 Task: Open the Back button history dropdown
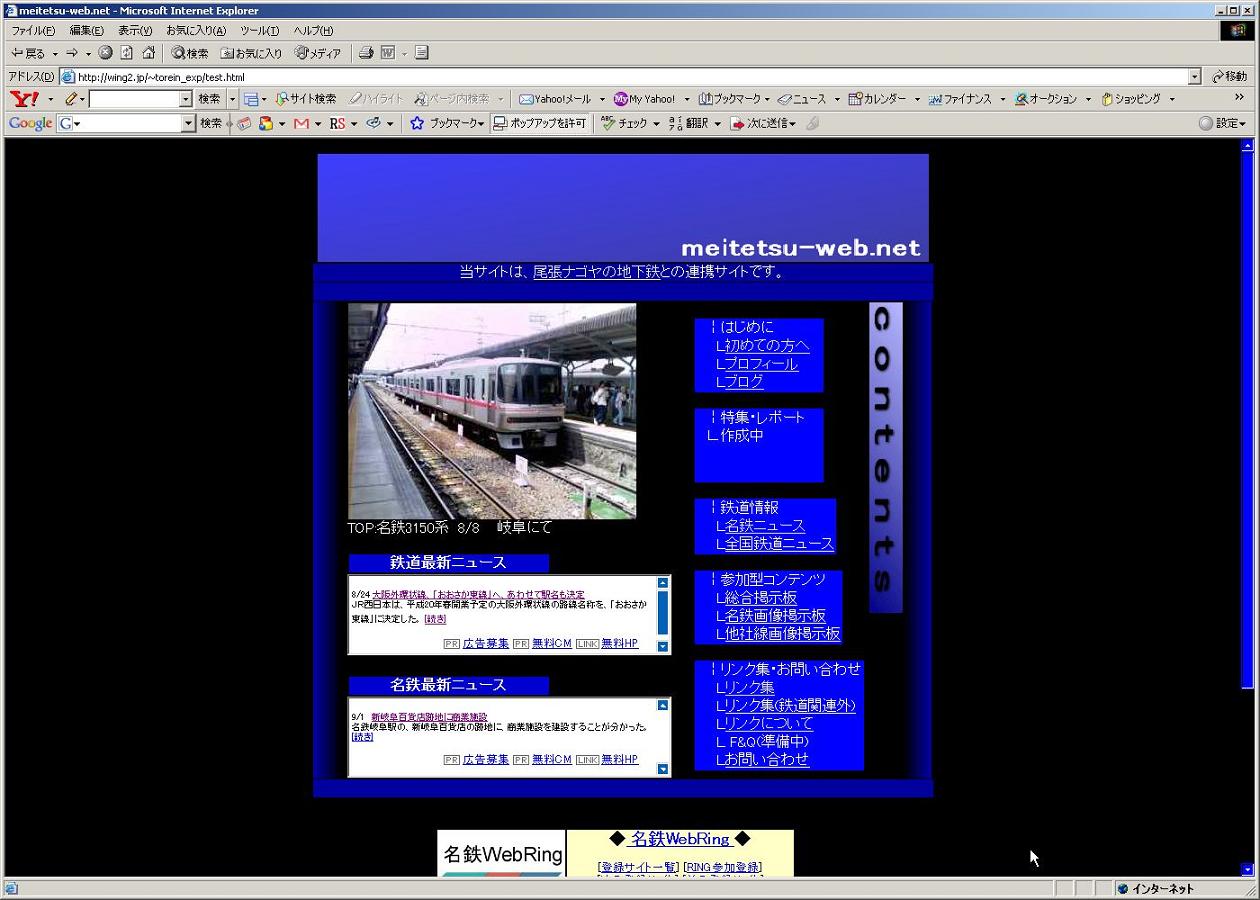pos(55,53)
